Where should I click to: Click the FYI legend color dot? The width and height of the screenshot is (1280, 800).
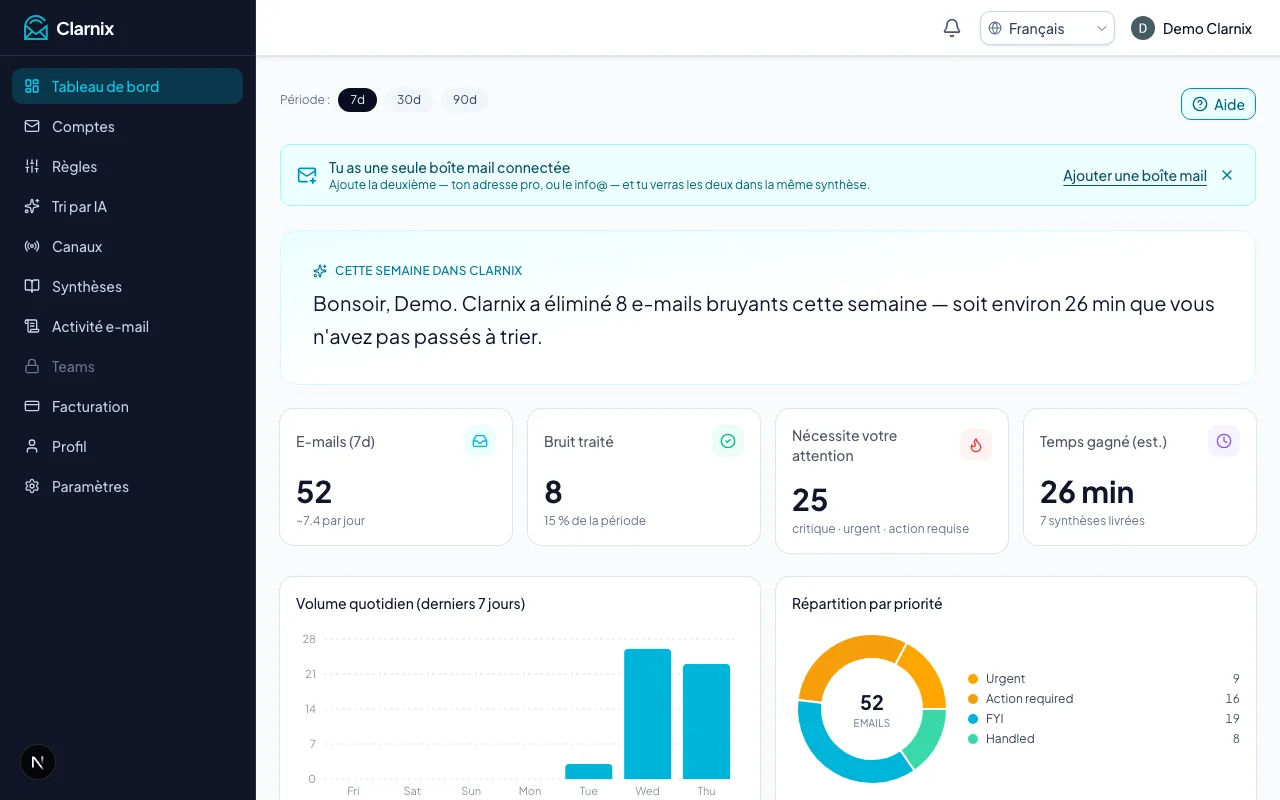[x=973, y=719]
